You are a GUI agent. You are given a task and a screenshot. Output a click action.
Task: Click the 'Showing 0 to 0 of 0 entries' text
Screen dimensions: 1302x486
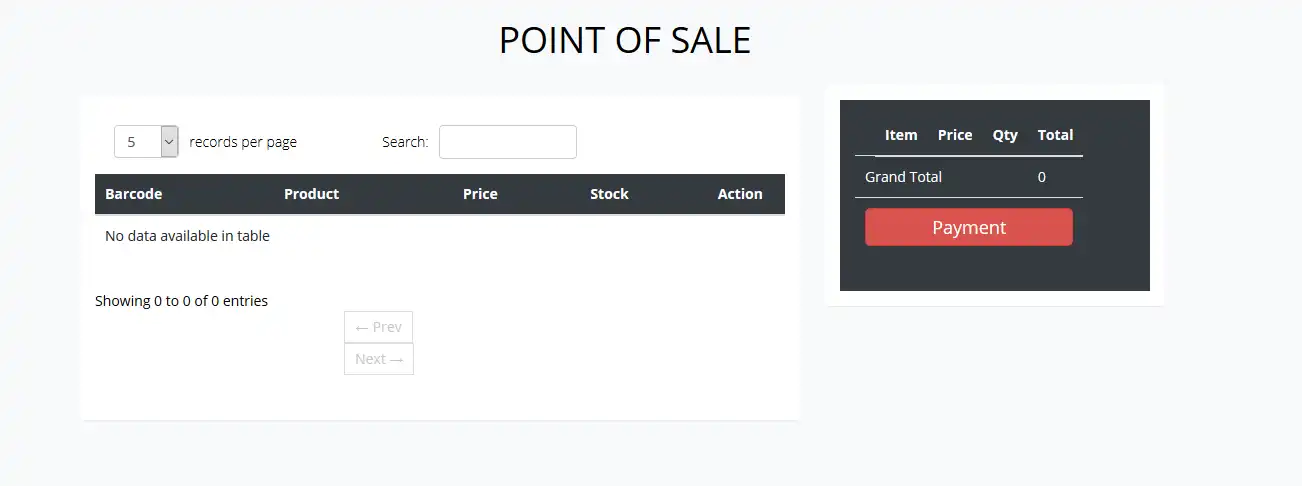pos(181,300)
